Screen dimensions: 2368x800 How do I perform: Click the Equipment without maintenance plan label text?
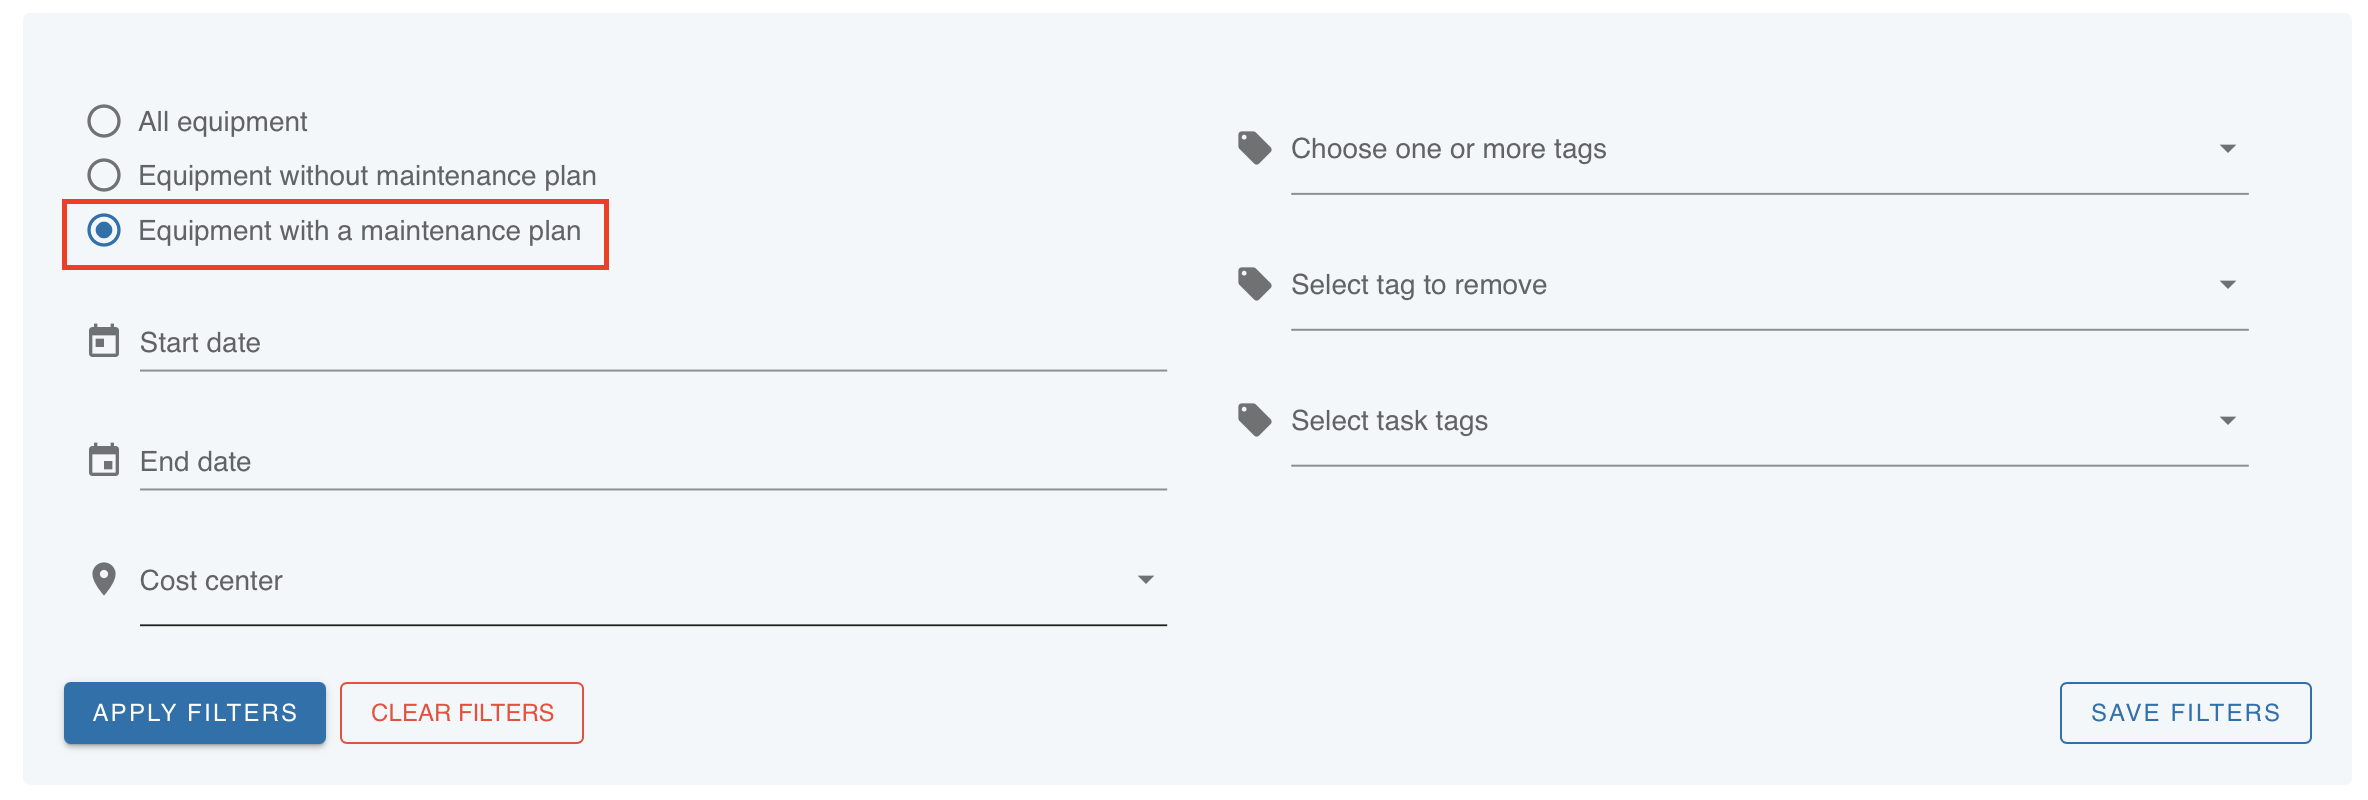tap(367, 176)
